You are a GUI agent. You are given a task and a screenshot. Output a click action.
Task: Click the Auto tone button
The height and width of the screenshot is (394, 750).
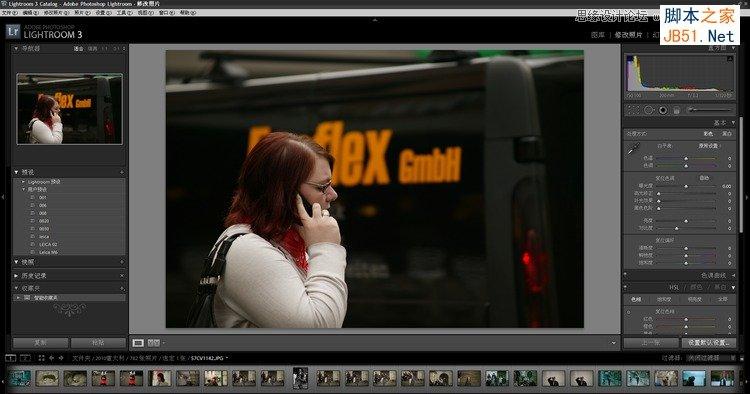click(704, 178)
